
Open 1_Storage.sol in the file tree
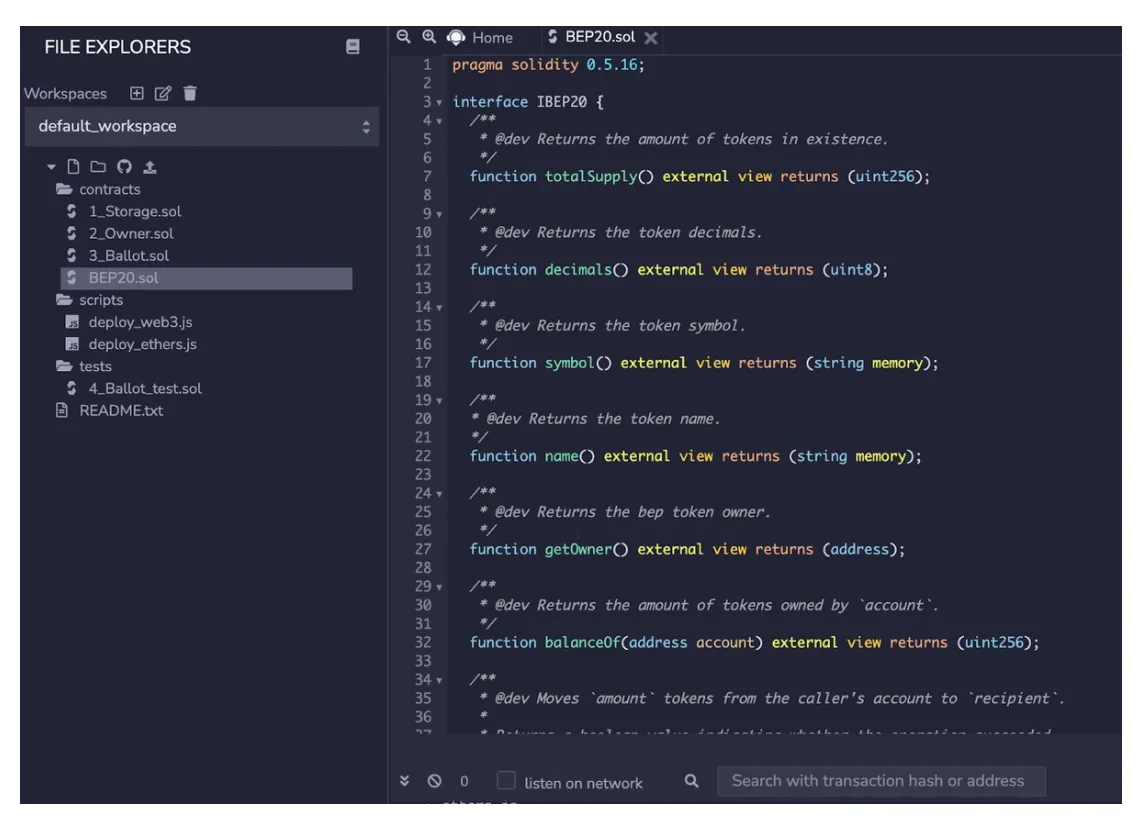click(135, 211)
